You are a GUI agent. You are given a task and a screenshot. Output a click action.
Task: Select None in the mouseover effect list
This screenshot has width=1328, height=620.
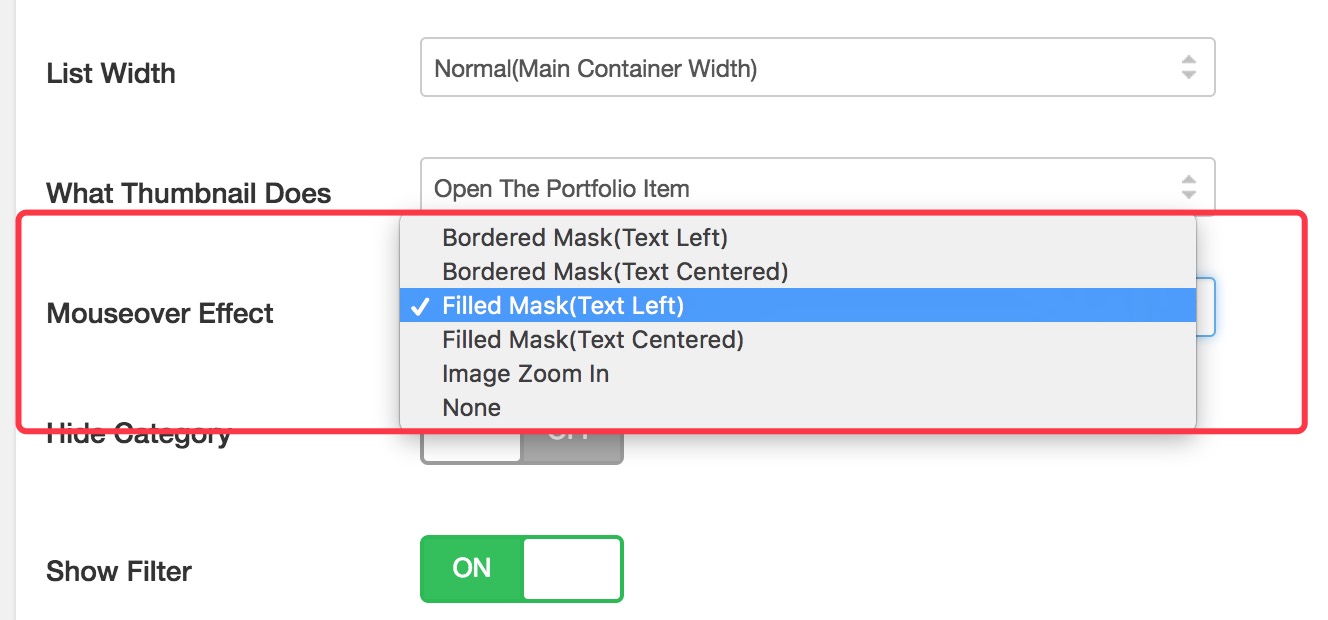[x=472, y=408]
